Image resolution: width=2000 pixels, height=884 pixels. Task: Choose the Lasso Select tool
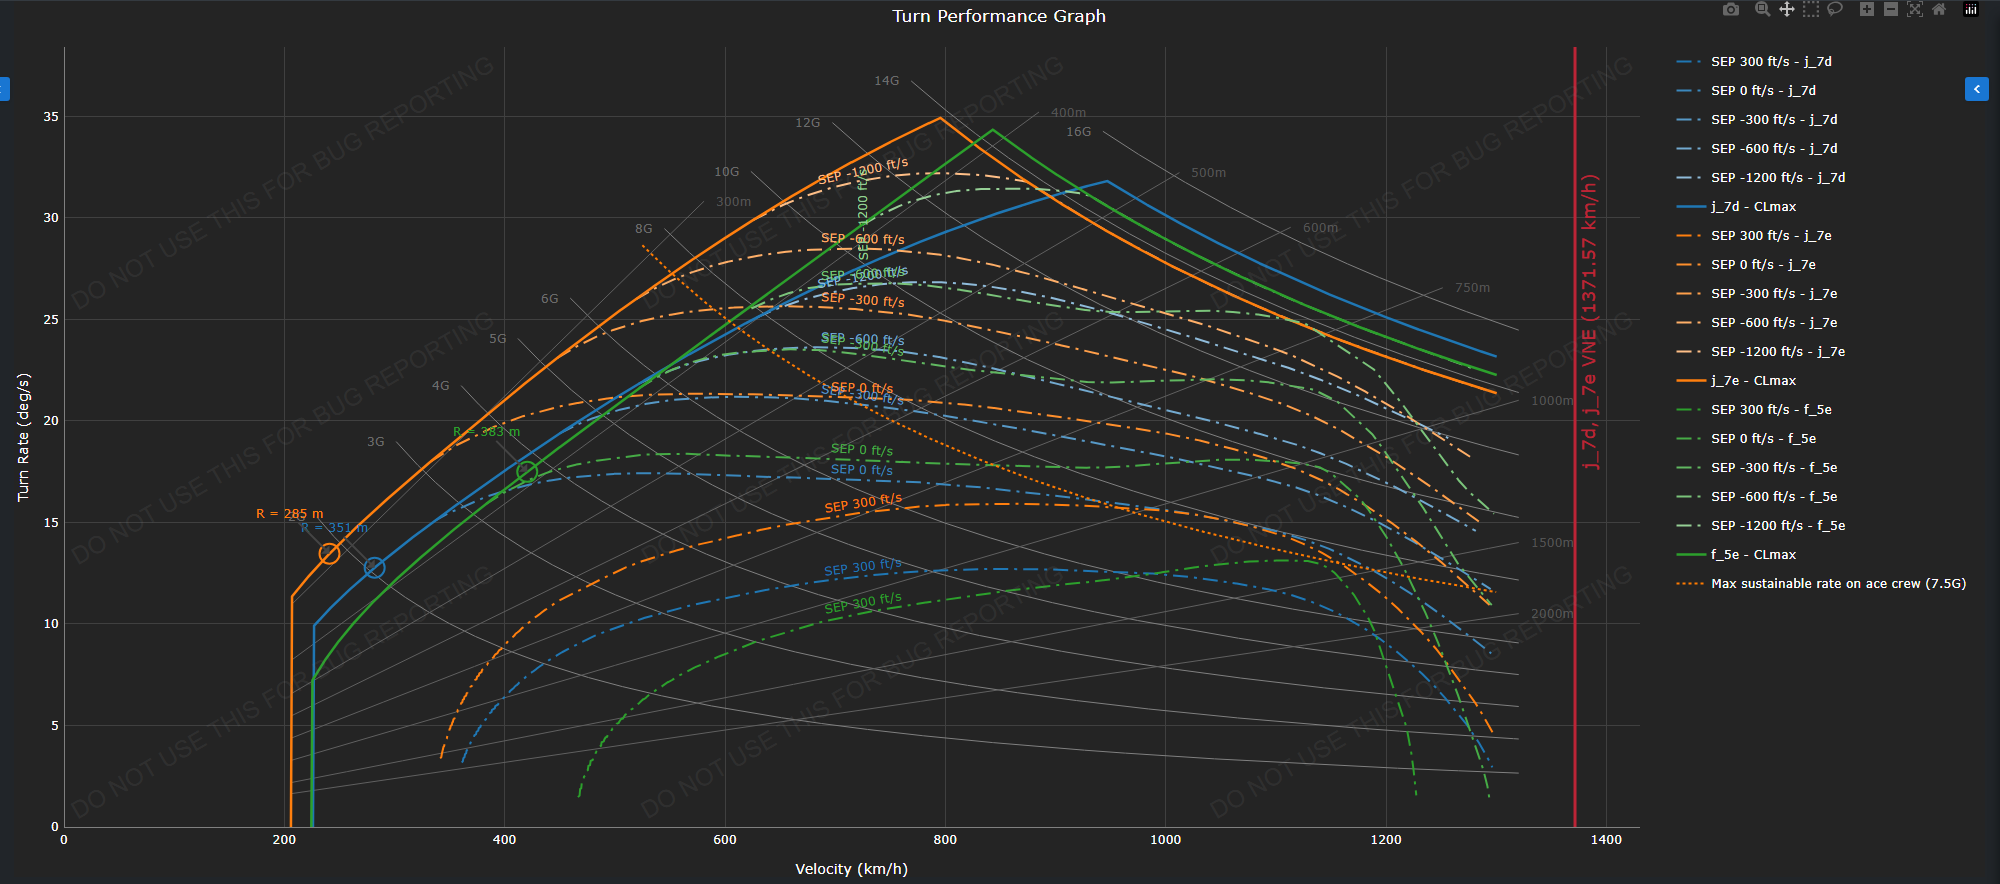tap(1835, 9)
